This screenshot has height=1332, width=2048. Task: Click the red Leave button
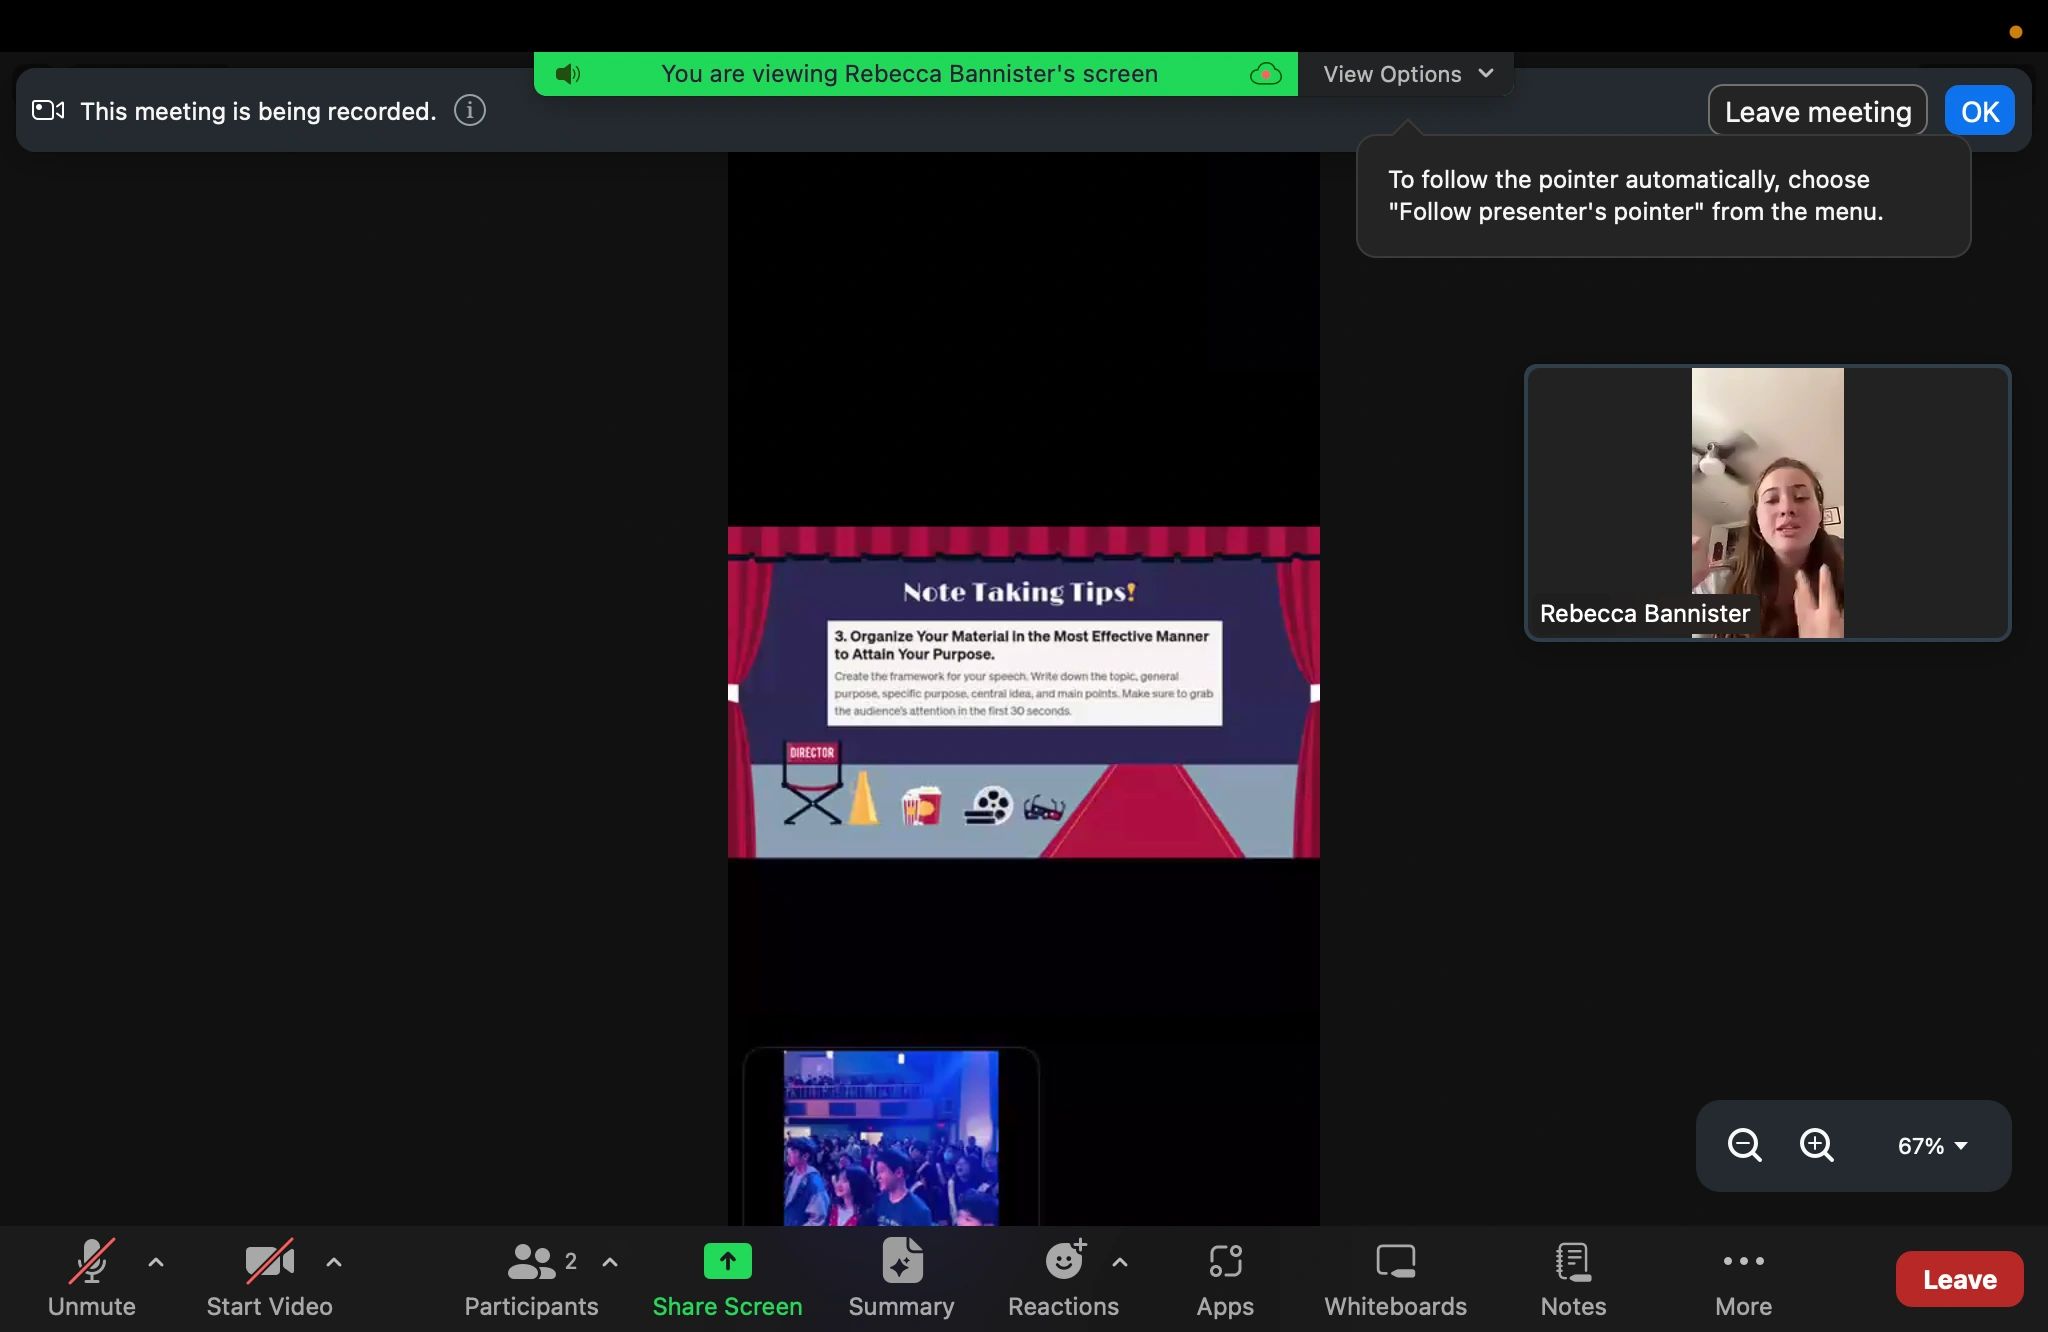[1958, 1279]
